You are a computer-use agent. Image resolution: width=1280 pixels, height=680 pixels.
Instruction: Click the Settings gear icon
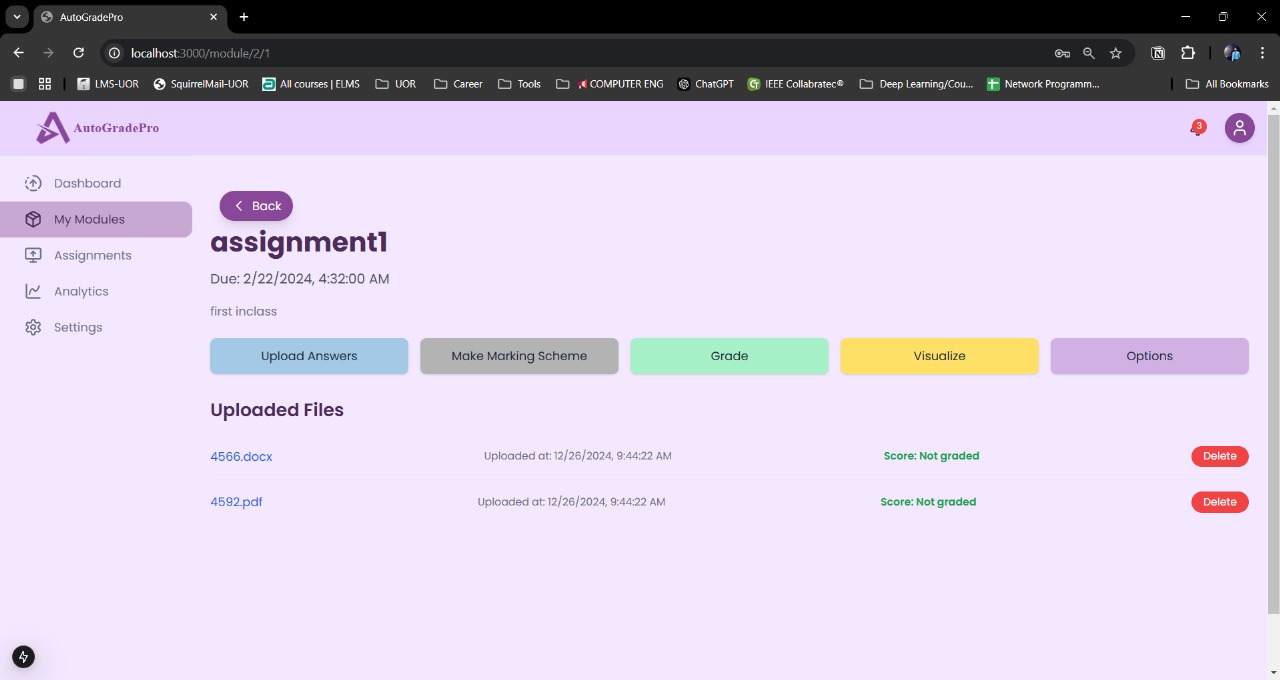(x=33, y=327)
